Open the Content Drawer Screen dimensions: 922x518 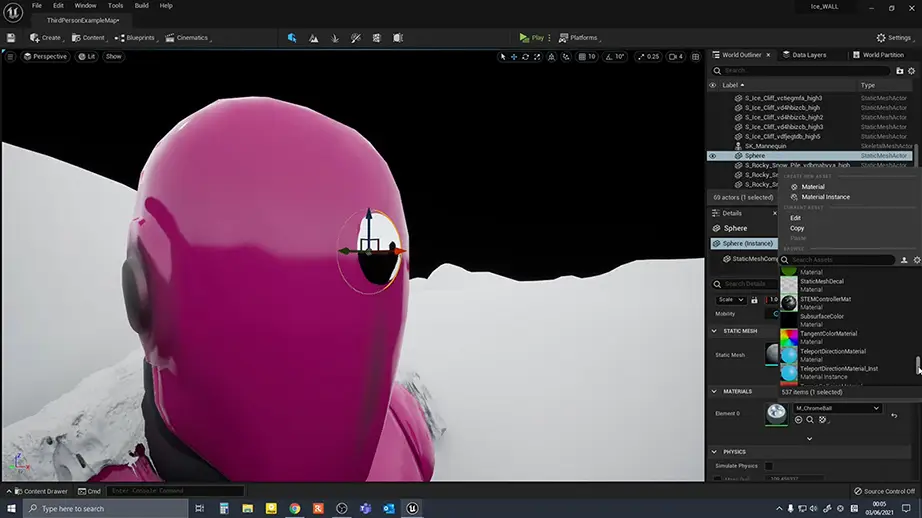[x=40, y=491]
